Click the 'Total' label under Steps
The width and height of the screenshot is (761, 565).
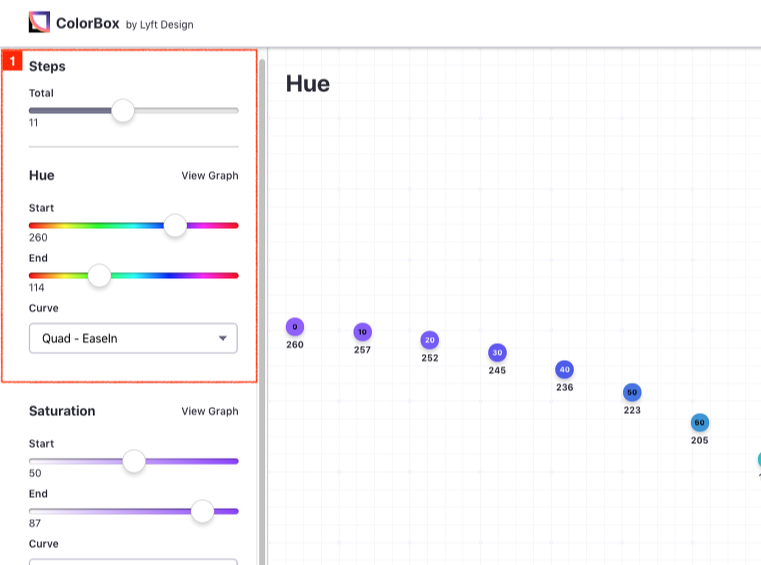coord(41,93)
